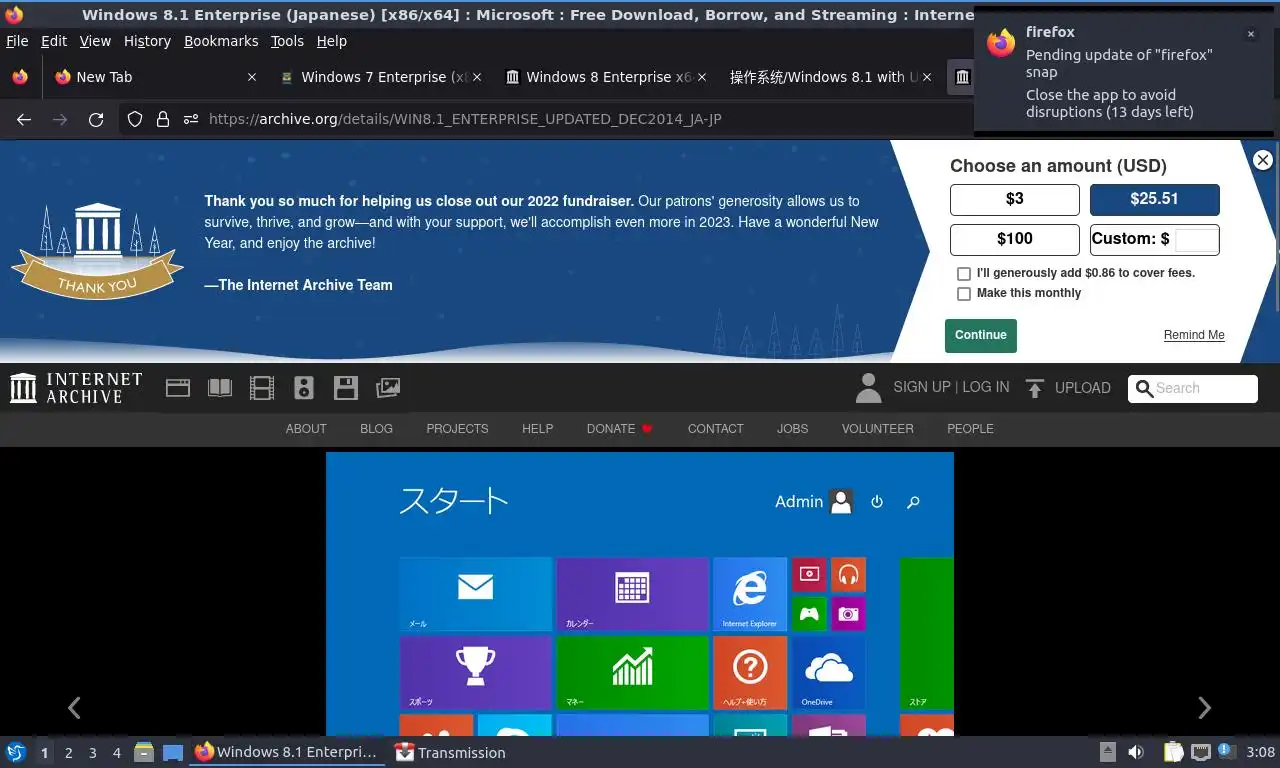Click the archive Search field
The image size is (1280, 768).
(x=1192, y=388)
